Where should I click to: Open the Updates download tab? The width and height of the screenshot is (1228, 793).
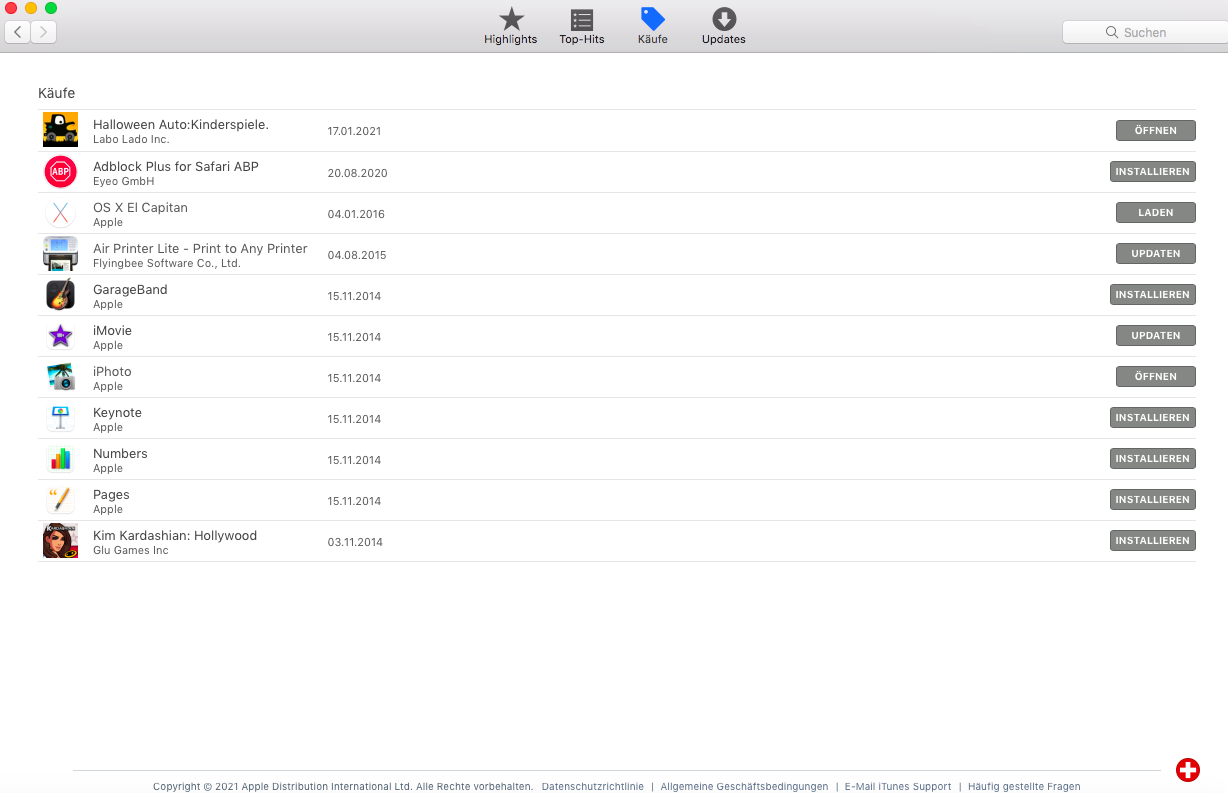[723, 26]
